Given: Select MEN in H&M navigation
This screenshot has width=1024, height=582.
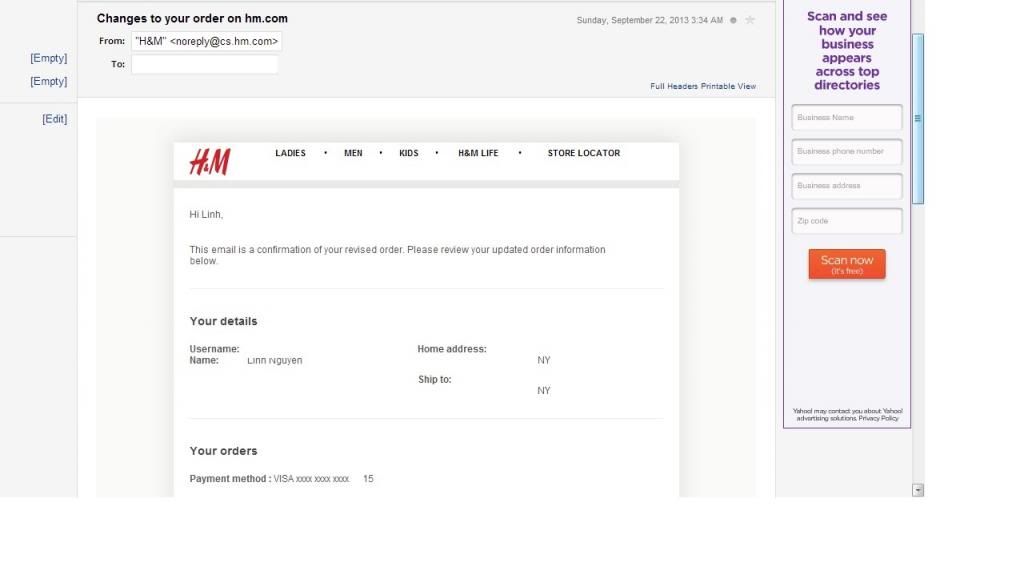Looking at the screenshot, I should pyautogui.click(x=353, y=153).
